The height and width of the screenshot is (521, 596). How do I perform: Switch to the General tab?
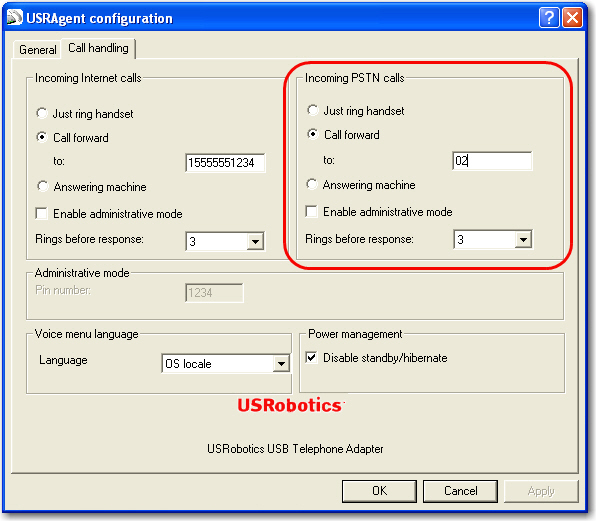pos(37,50)
